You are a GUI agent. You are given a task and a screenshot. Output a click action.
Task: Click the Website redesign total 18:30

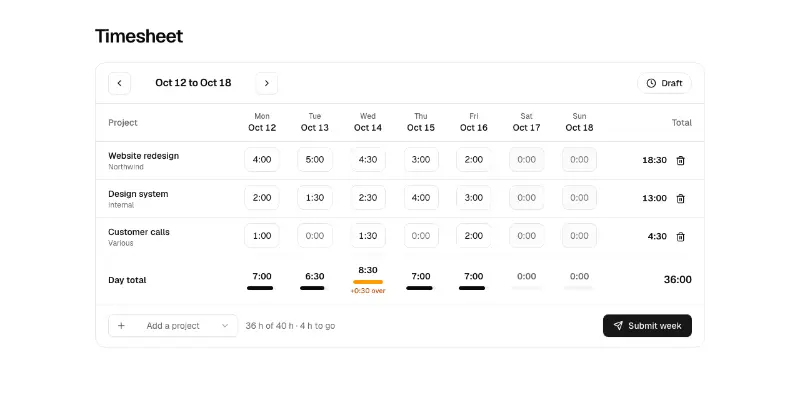click(x=654, y=160)
